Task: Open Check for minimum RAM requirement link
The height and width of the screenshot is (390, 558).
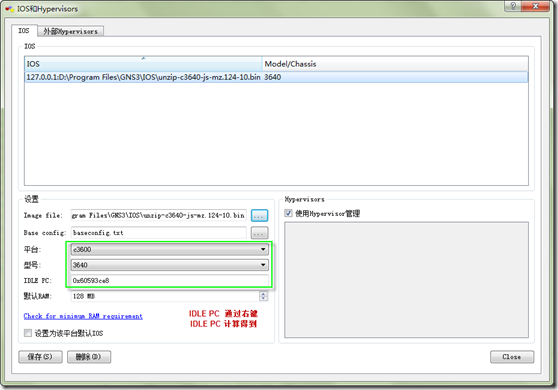Action: point(83,316)
